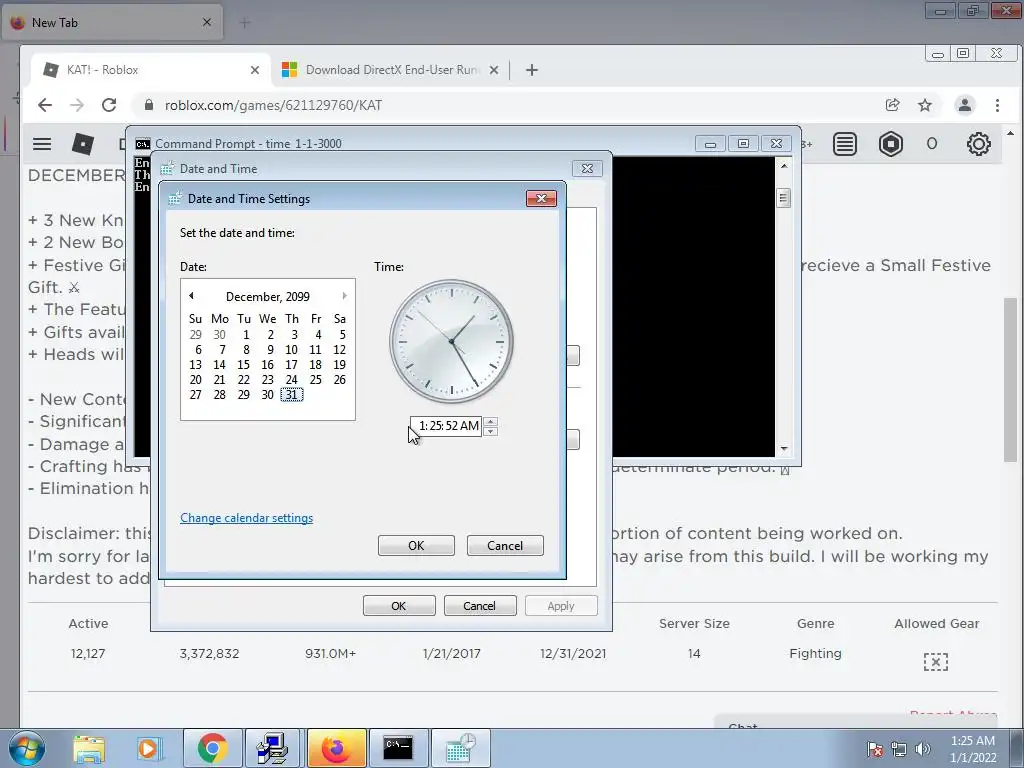Click the network tray icon
This screenshot has height=768, width=1024.
pyautogui.click(x=899, y=749)
